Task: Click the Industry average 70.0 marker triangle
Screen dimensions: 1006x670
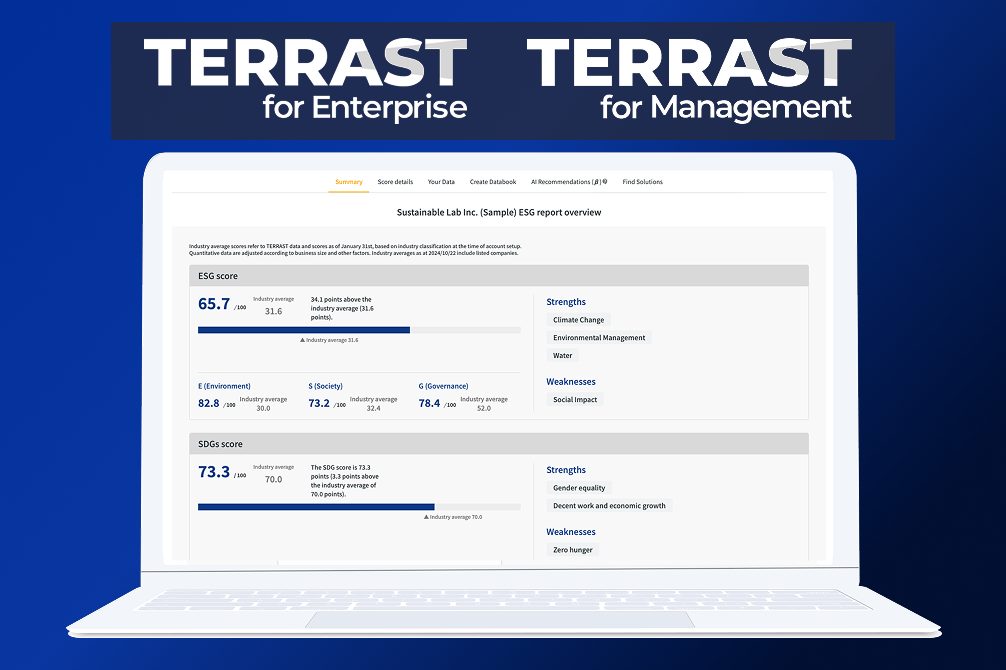Action: point(426,517)
